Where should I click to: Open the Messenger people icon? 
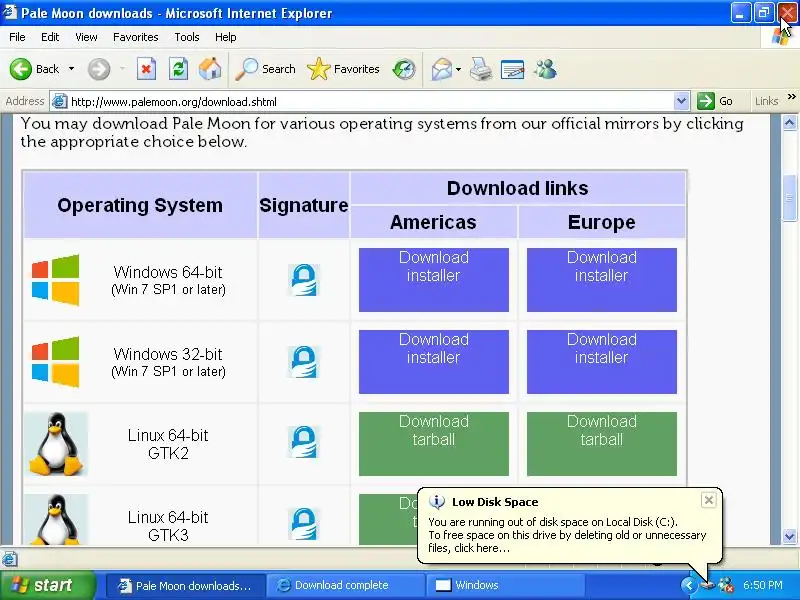click(545, 69)
